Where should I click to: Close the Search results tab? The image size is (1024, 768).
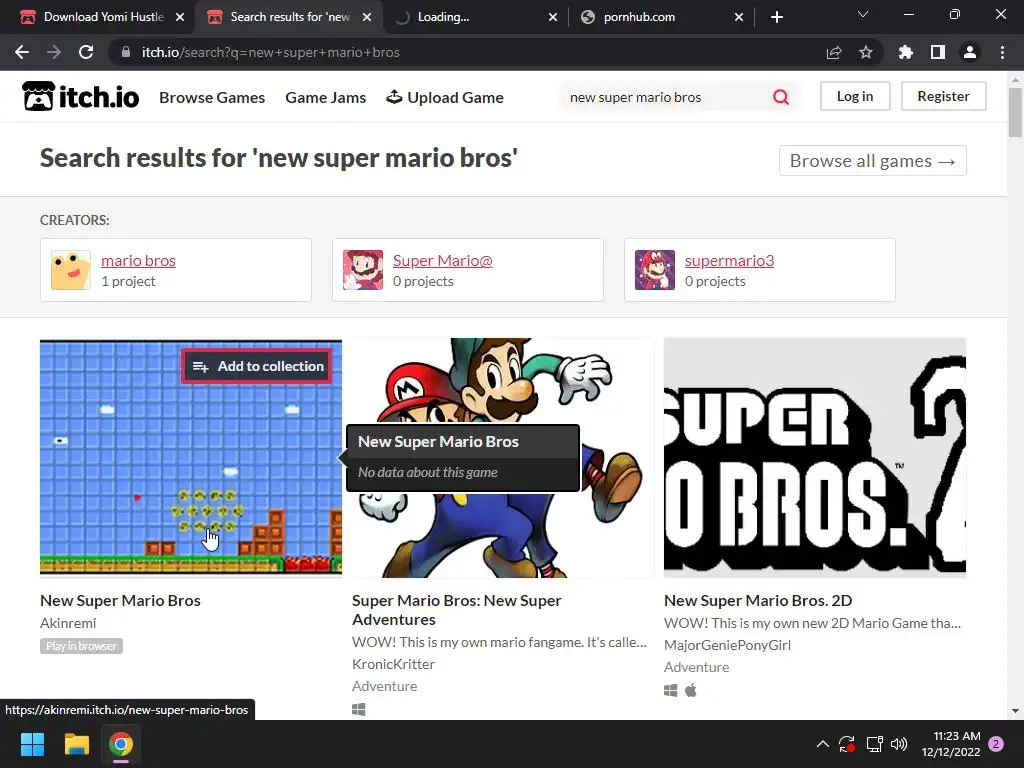(x=367, y=17)
